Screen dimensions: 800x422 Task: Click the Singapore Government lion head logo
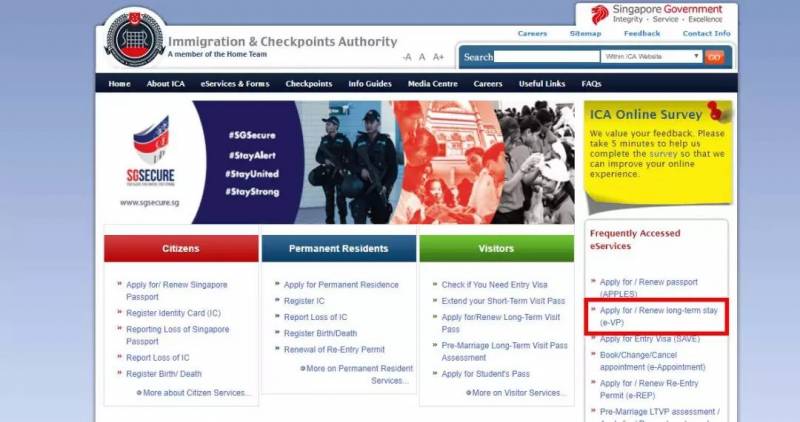(599, 15)
